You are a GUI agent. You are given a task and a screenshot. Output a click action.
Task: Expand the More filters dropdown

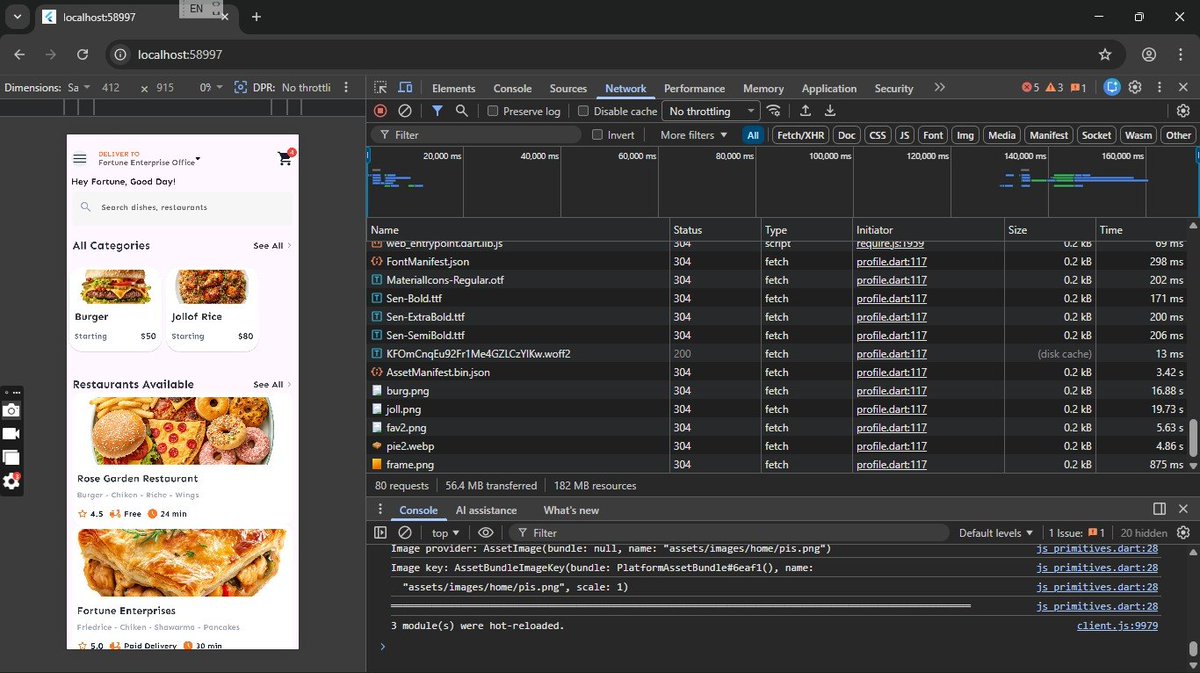(x=693, y=135)
